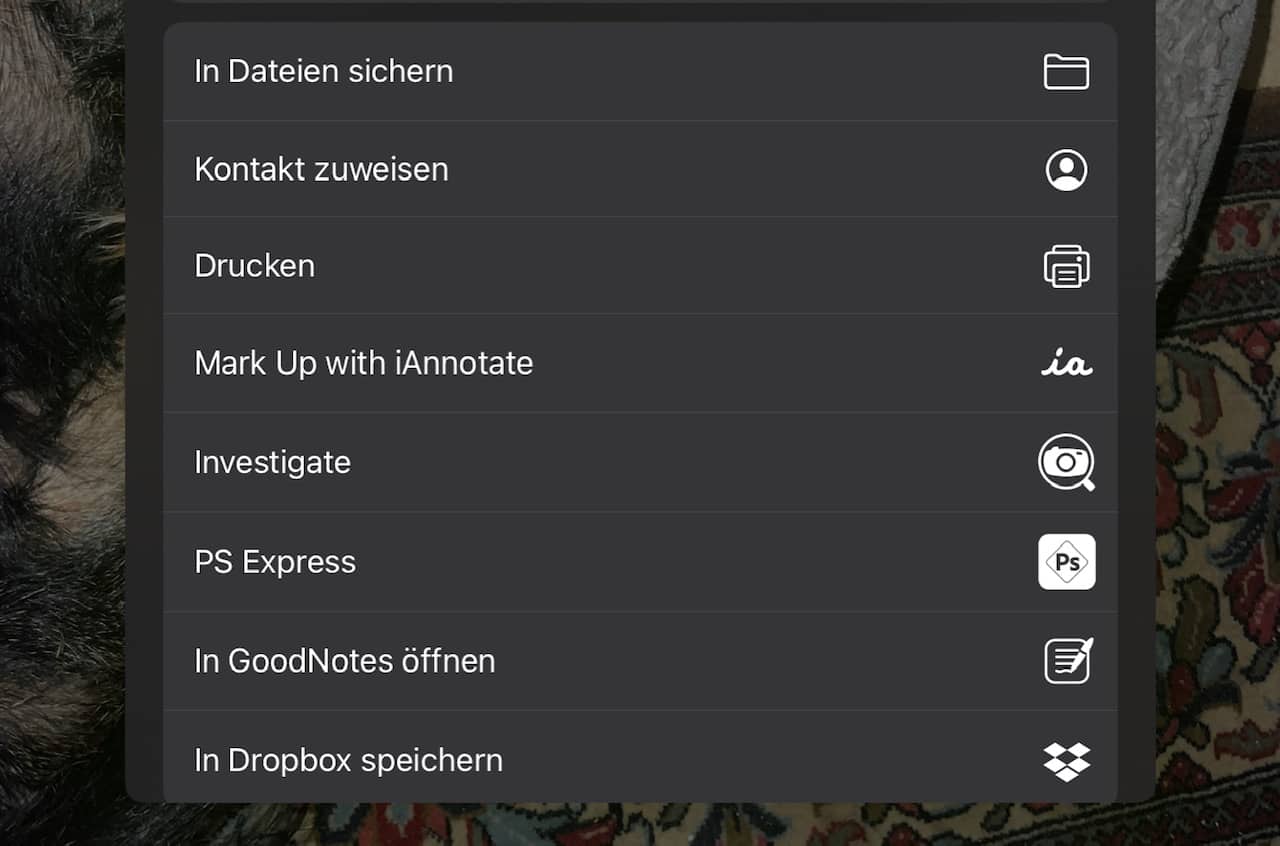Tap the Dropbox logo icon
Image resolution: width=1280 pixels, height=846 pixels.
click(1066, 761)
